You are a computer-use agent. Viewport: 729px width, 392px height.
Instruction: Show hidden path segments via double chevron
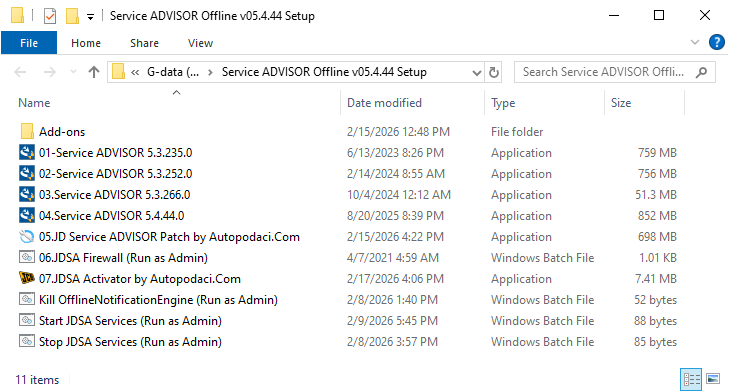(135, 72)
